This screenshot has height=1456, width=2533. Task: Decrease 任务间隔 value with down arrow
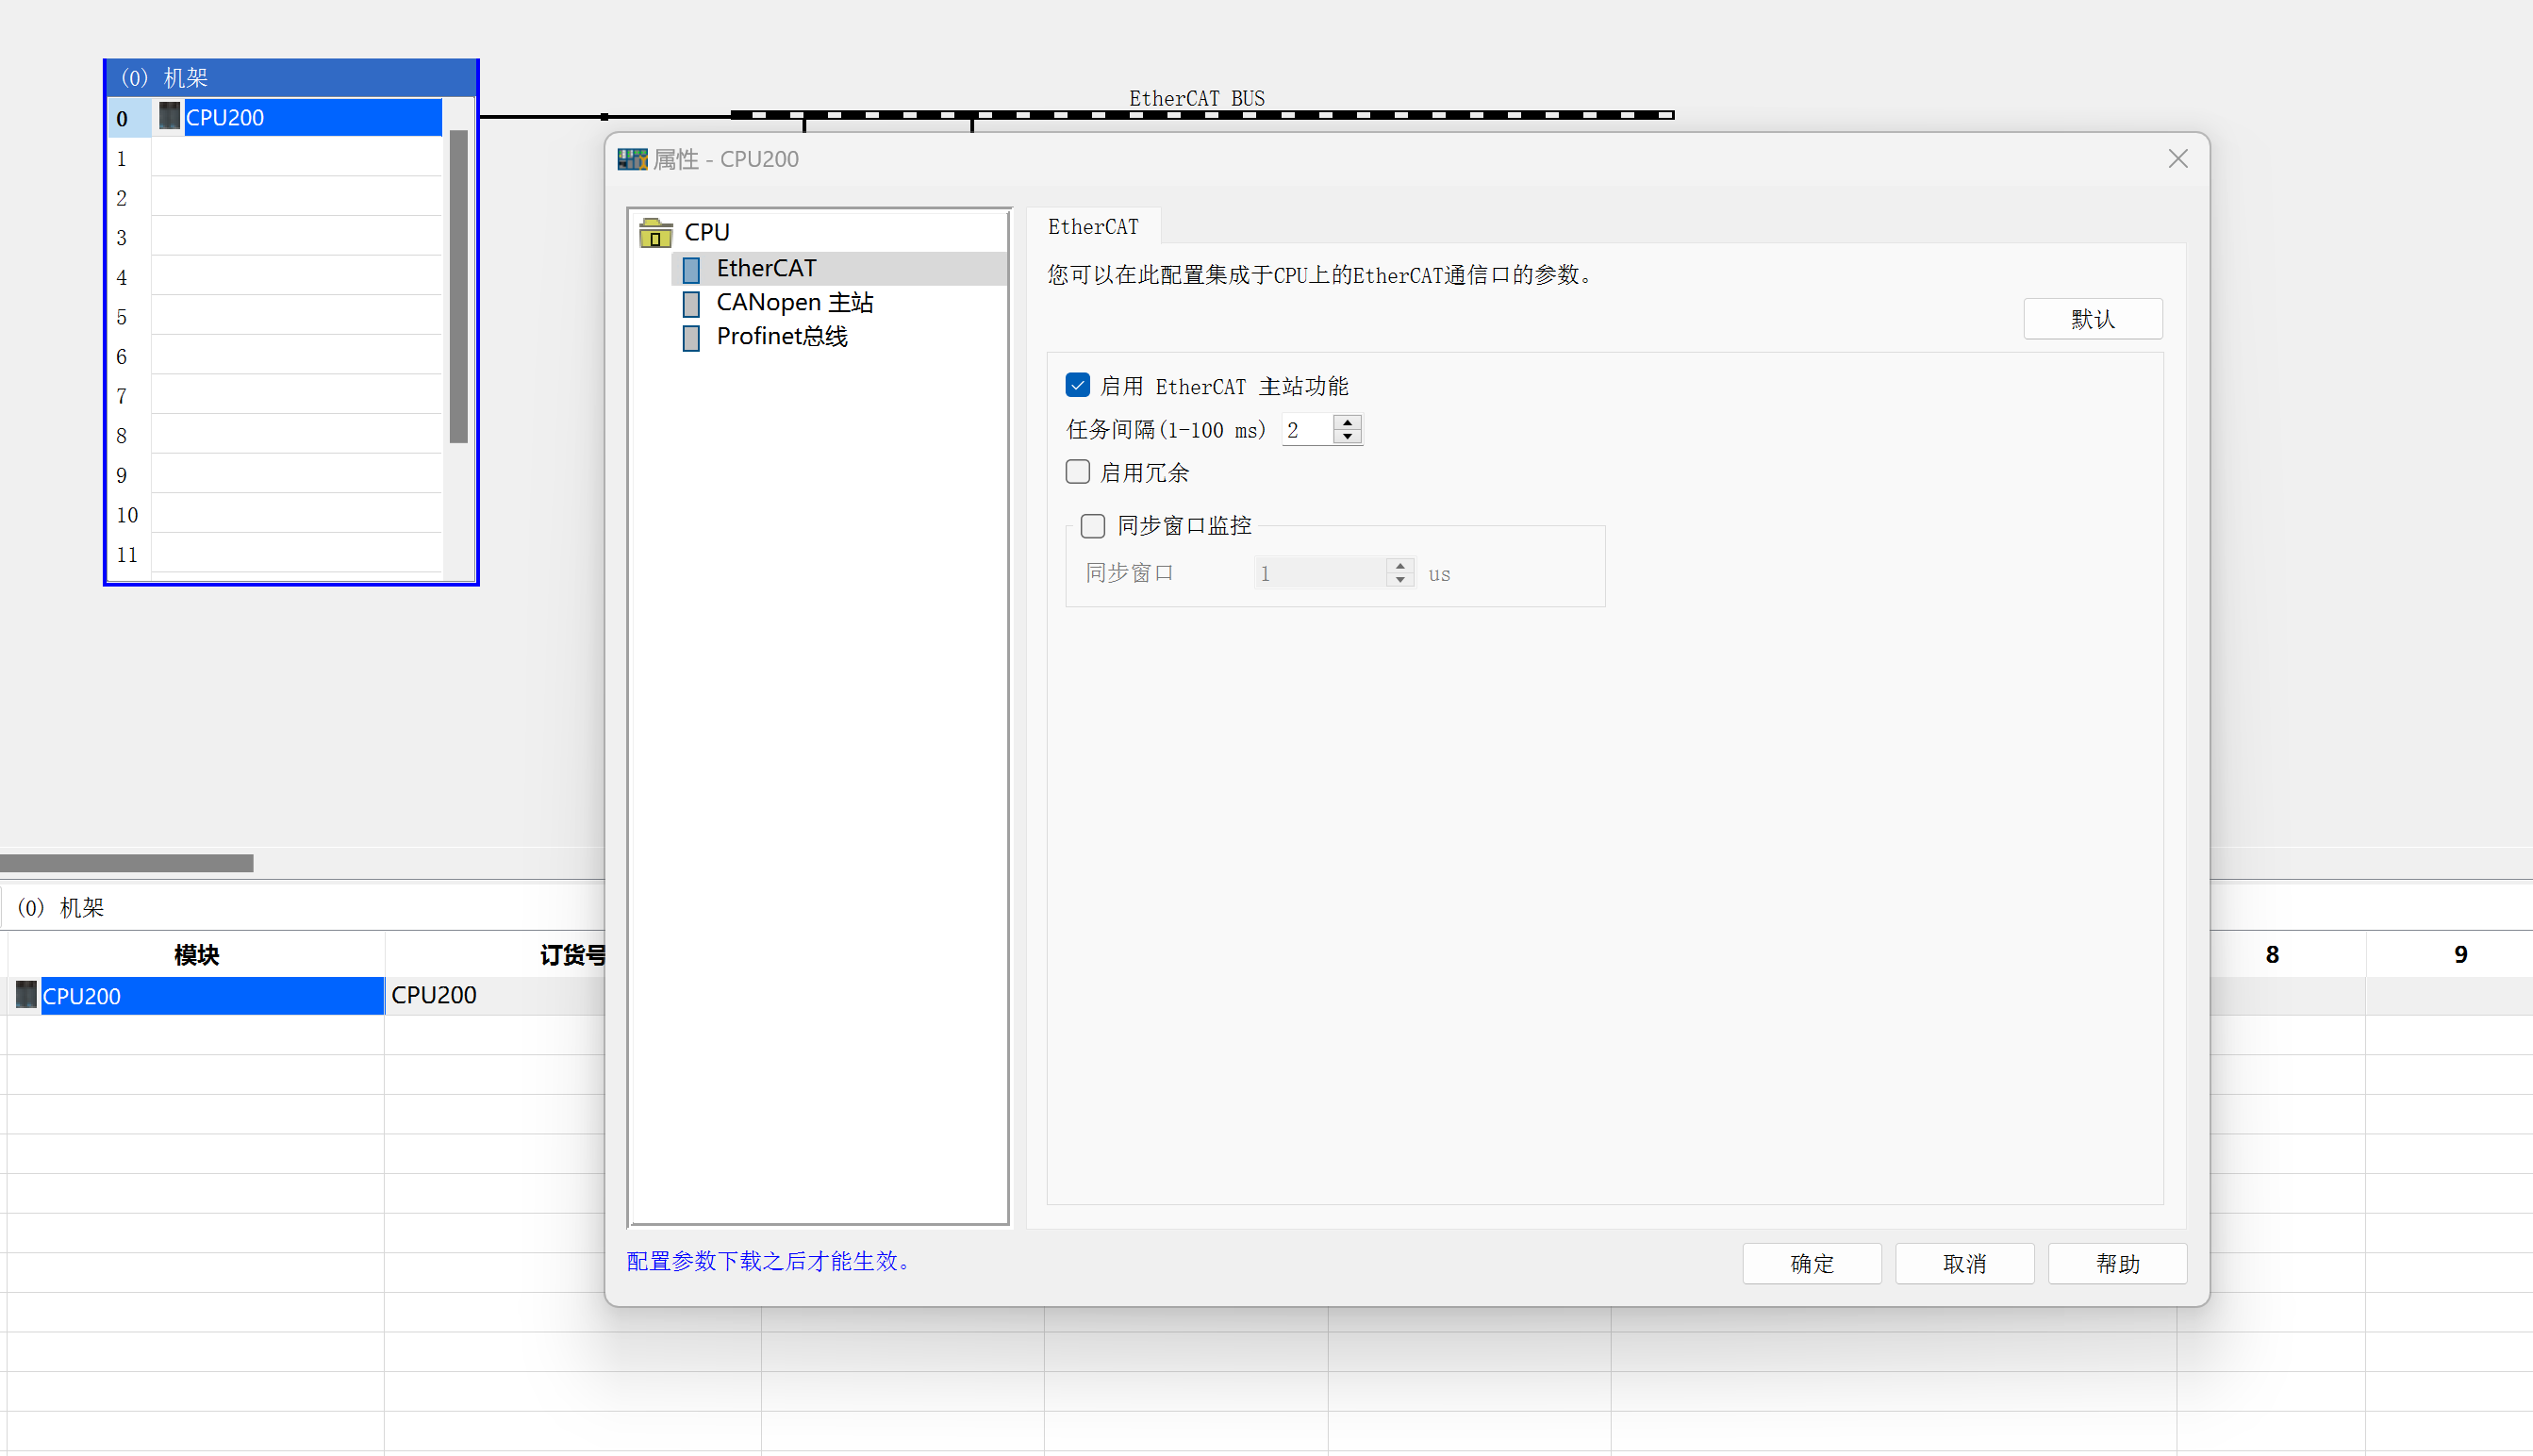click(1348, 436)
